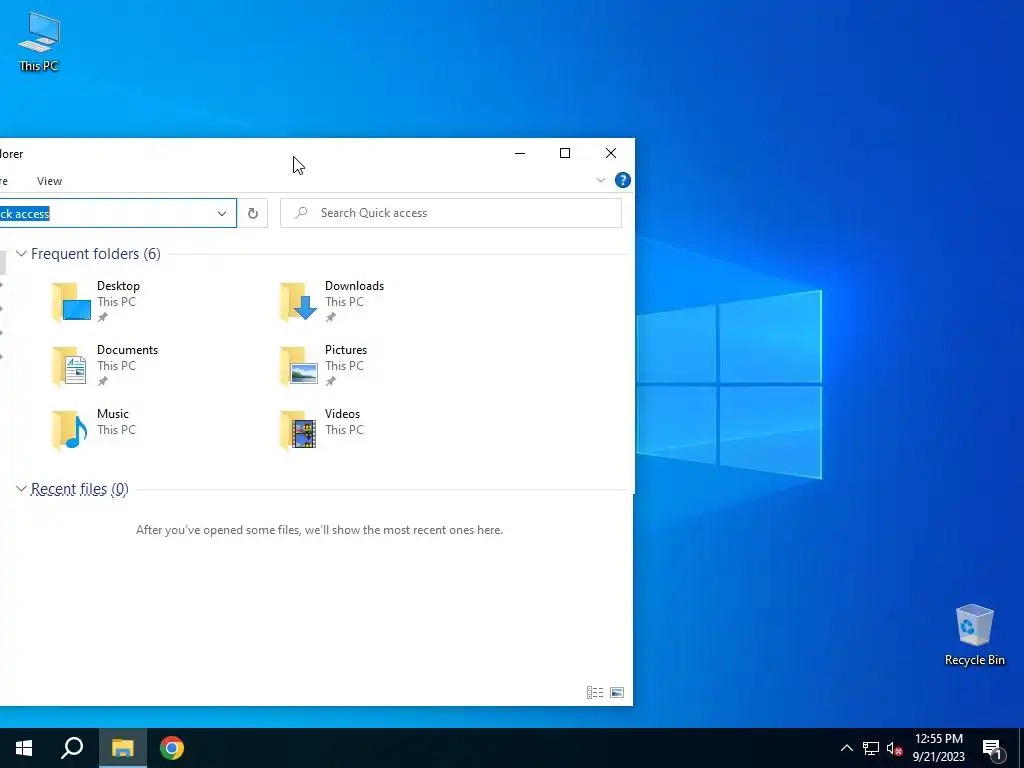The width and height of the screenshot is (1024, 768).
Task: Open network status tray icon
Action: (x=871, y=748)
